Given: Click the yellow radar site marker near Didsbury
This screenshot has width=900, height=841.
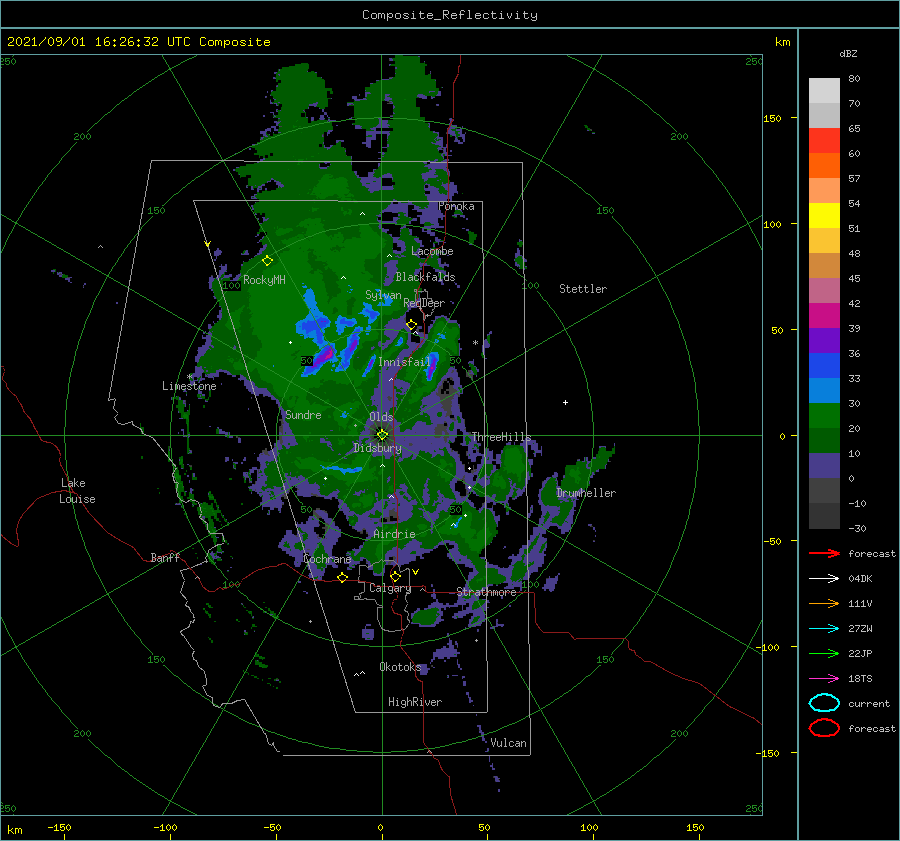Looking at the screenshot, I should [382, 435].
